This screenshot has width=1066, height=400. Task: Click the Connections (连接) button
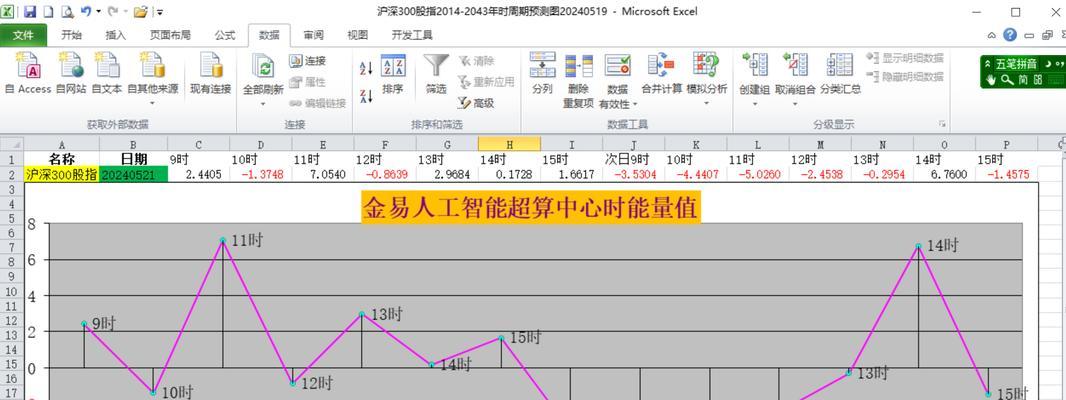307,61
